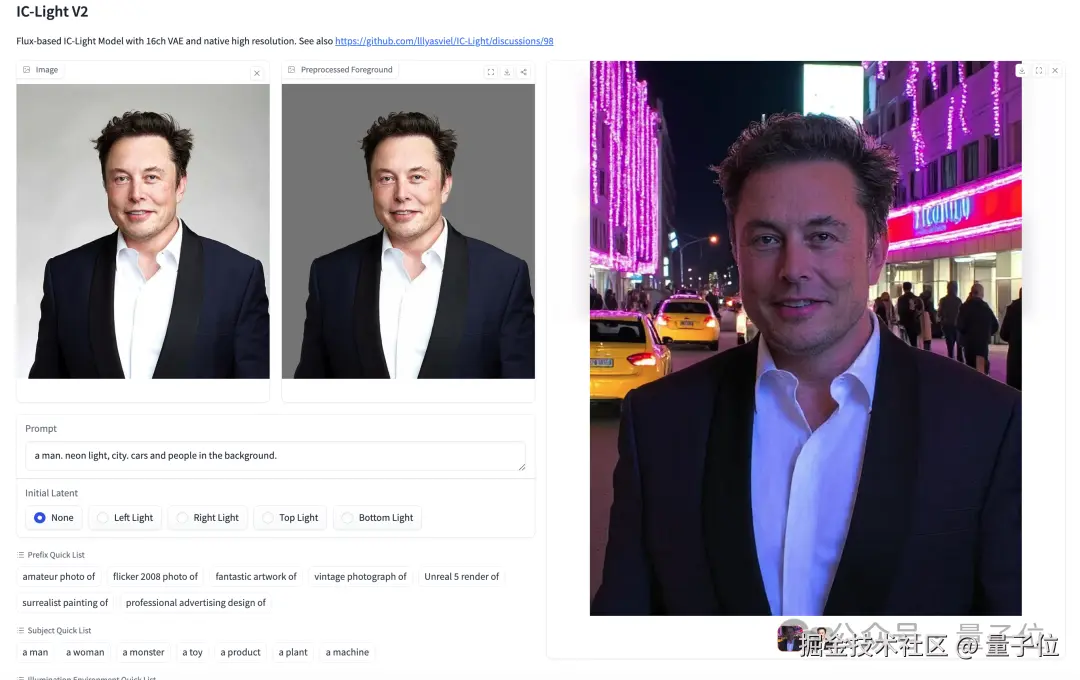
Task: Remove the uploaded input Image with the X
Action: pyautogui.click(x=257, y=73)
